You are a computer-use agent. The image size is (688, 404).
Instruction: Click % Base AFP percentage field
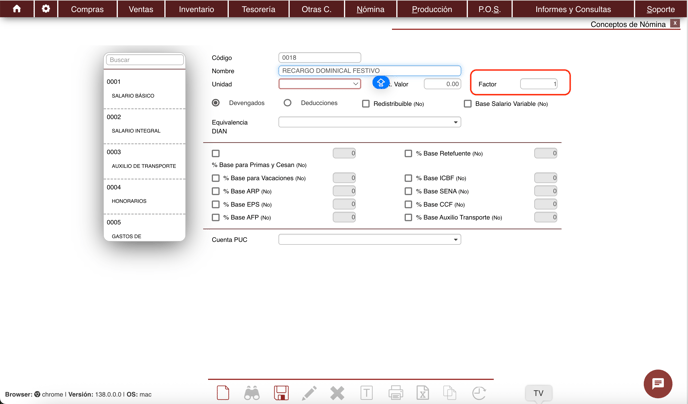[x=344, y=217]
